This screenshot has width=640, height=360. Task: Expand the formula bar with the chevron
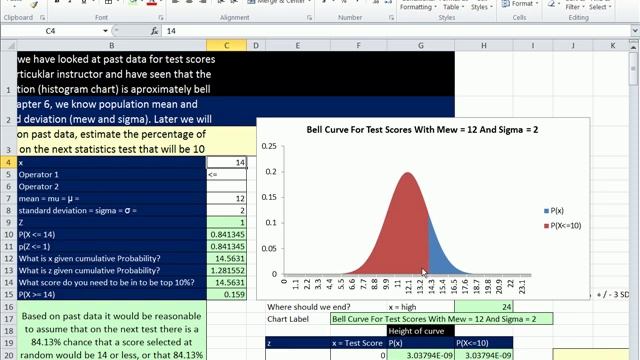[635, 31]
